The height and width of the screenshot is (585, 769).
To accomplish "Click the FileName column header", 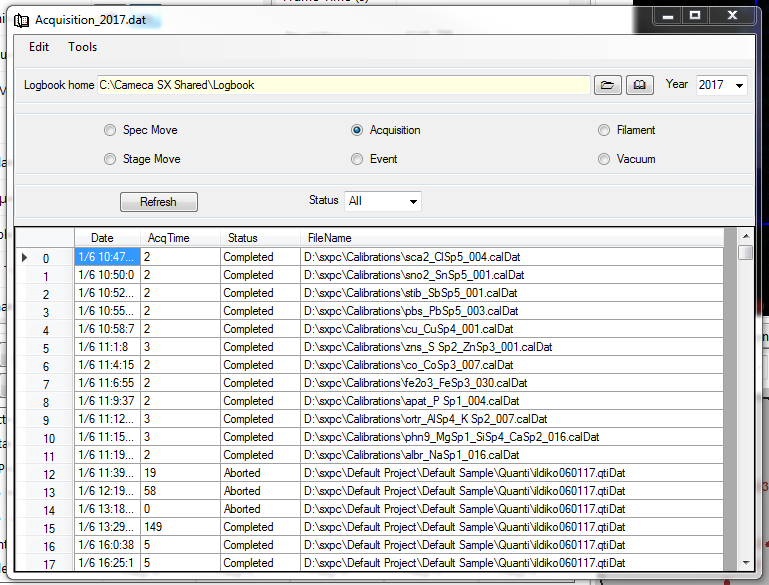I will pos(329,238).
